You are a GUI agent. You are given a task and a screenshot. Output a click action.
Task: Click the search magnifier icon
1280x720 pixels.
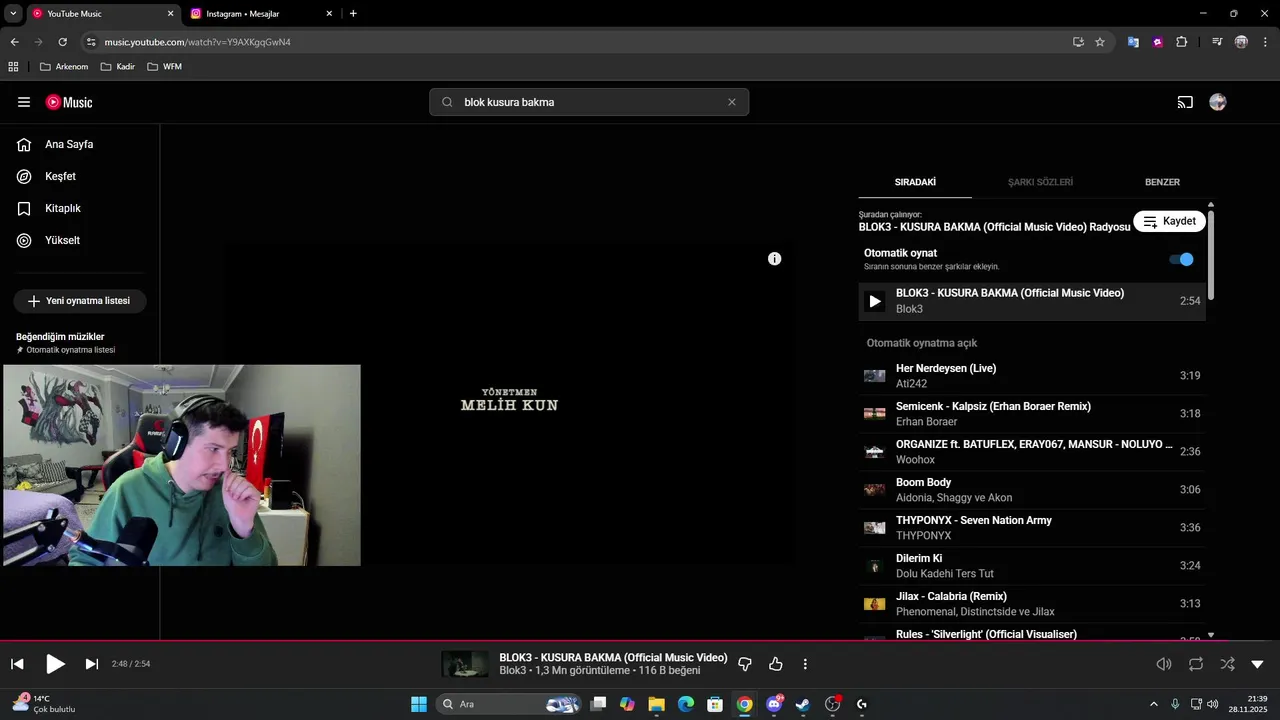(447, 102)
